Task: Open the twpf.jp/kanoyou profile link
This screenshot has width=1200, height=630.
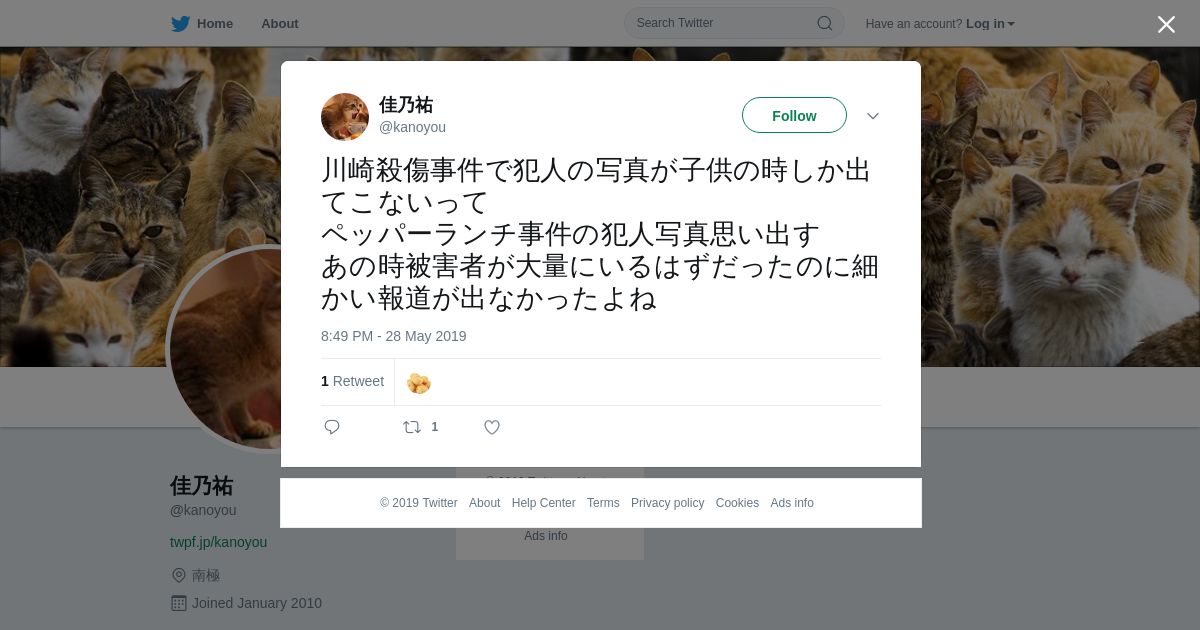Action: tap(218, 542)
